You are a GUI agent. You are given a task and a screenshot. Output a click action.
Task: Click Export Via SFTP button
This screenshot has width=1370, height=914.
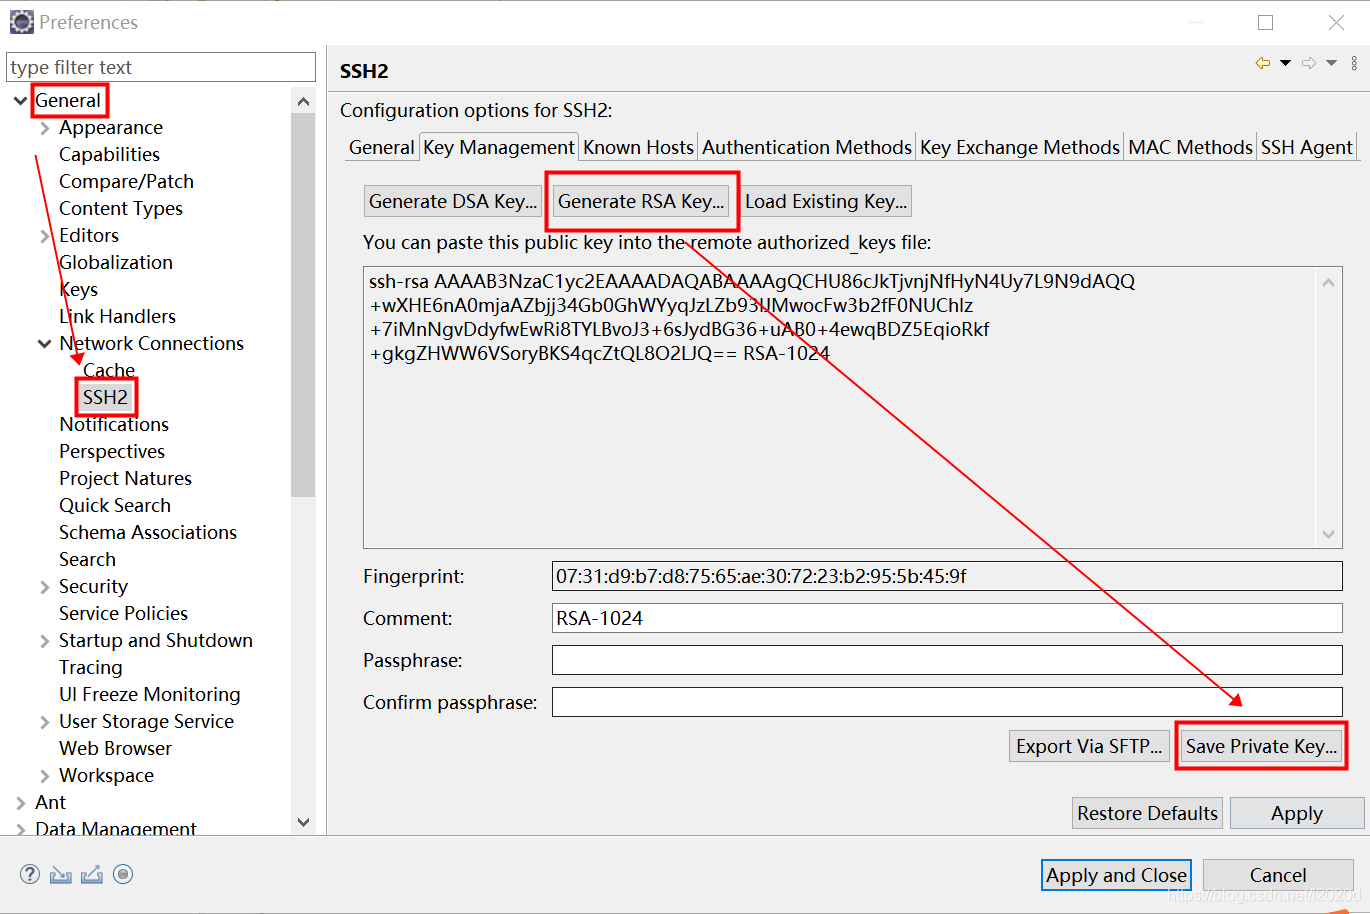1089,746
